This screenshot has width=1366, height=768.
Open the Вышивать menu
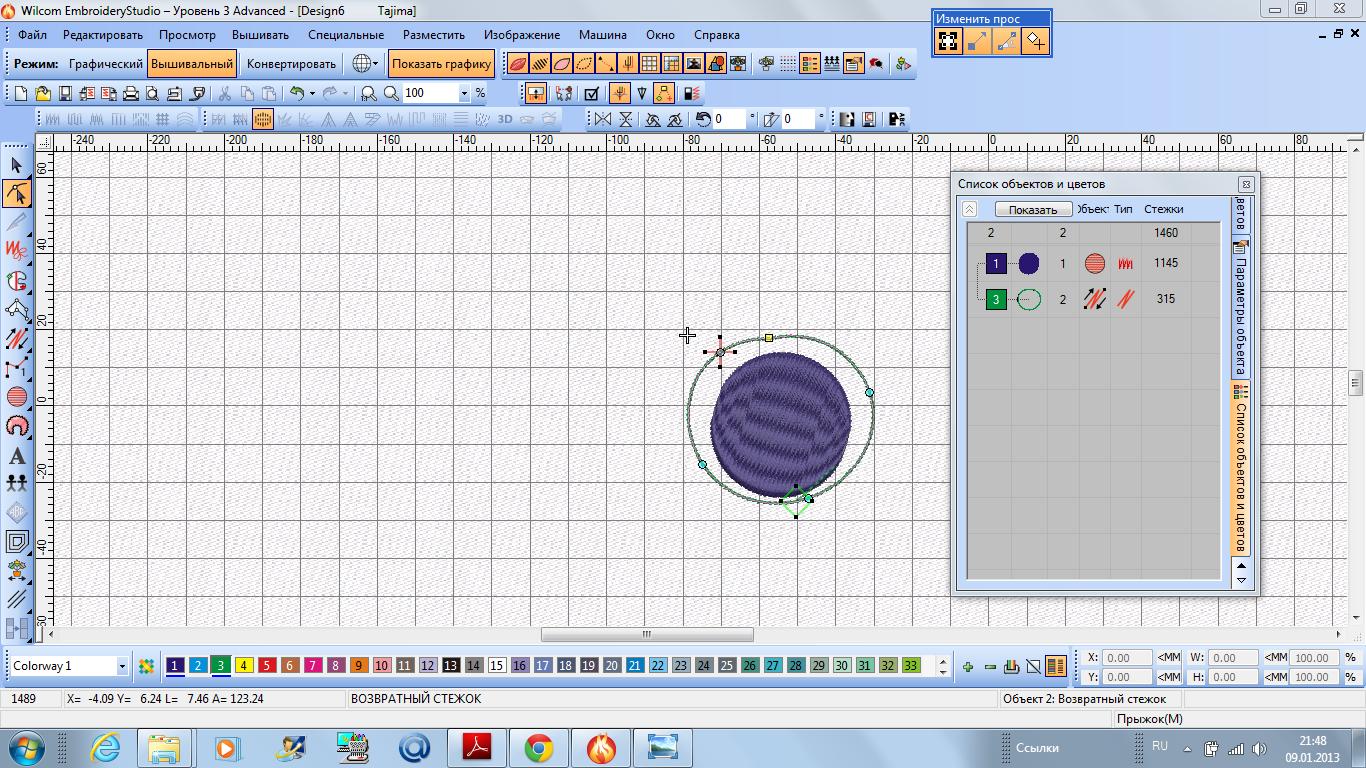[260, 34]
